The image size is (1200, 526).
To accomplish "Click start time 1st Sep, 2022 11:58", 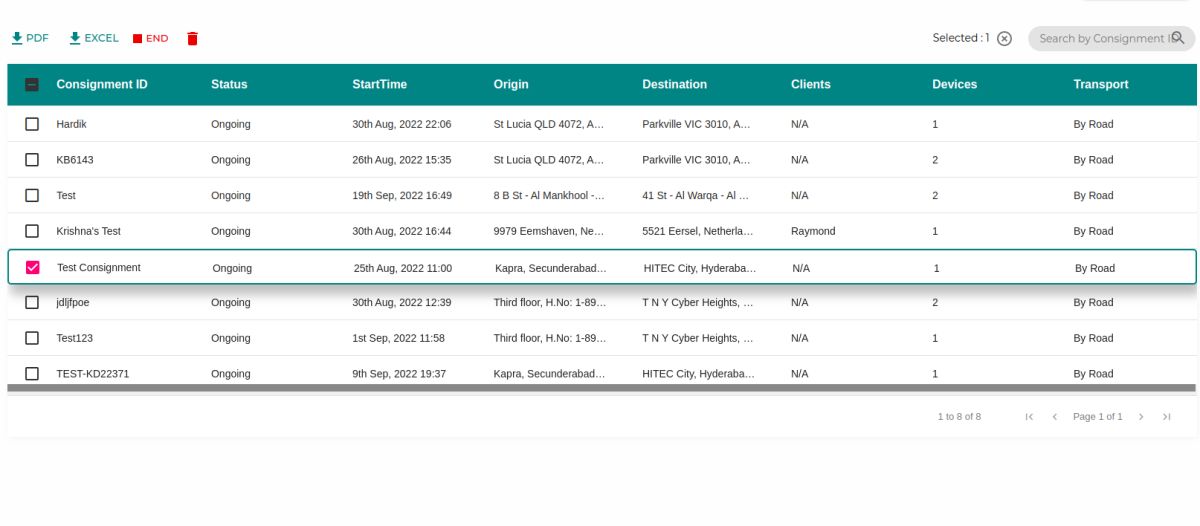I will [399, 338].
